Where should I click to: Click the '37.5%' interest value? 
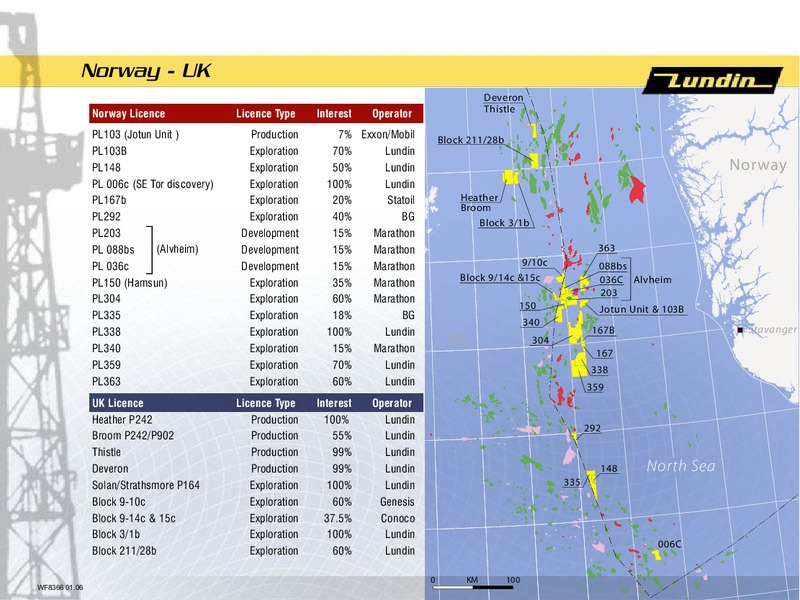pos(337,518)
